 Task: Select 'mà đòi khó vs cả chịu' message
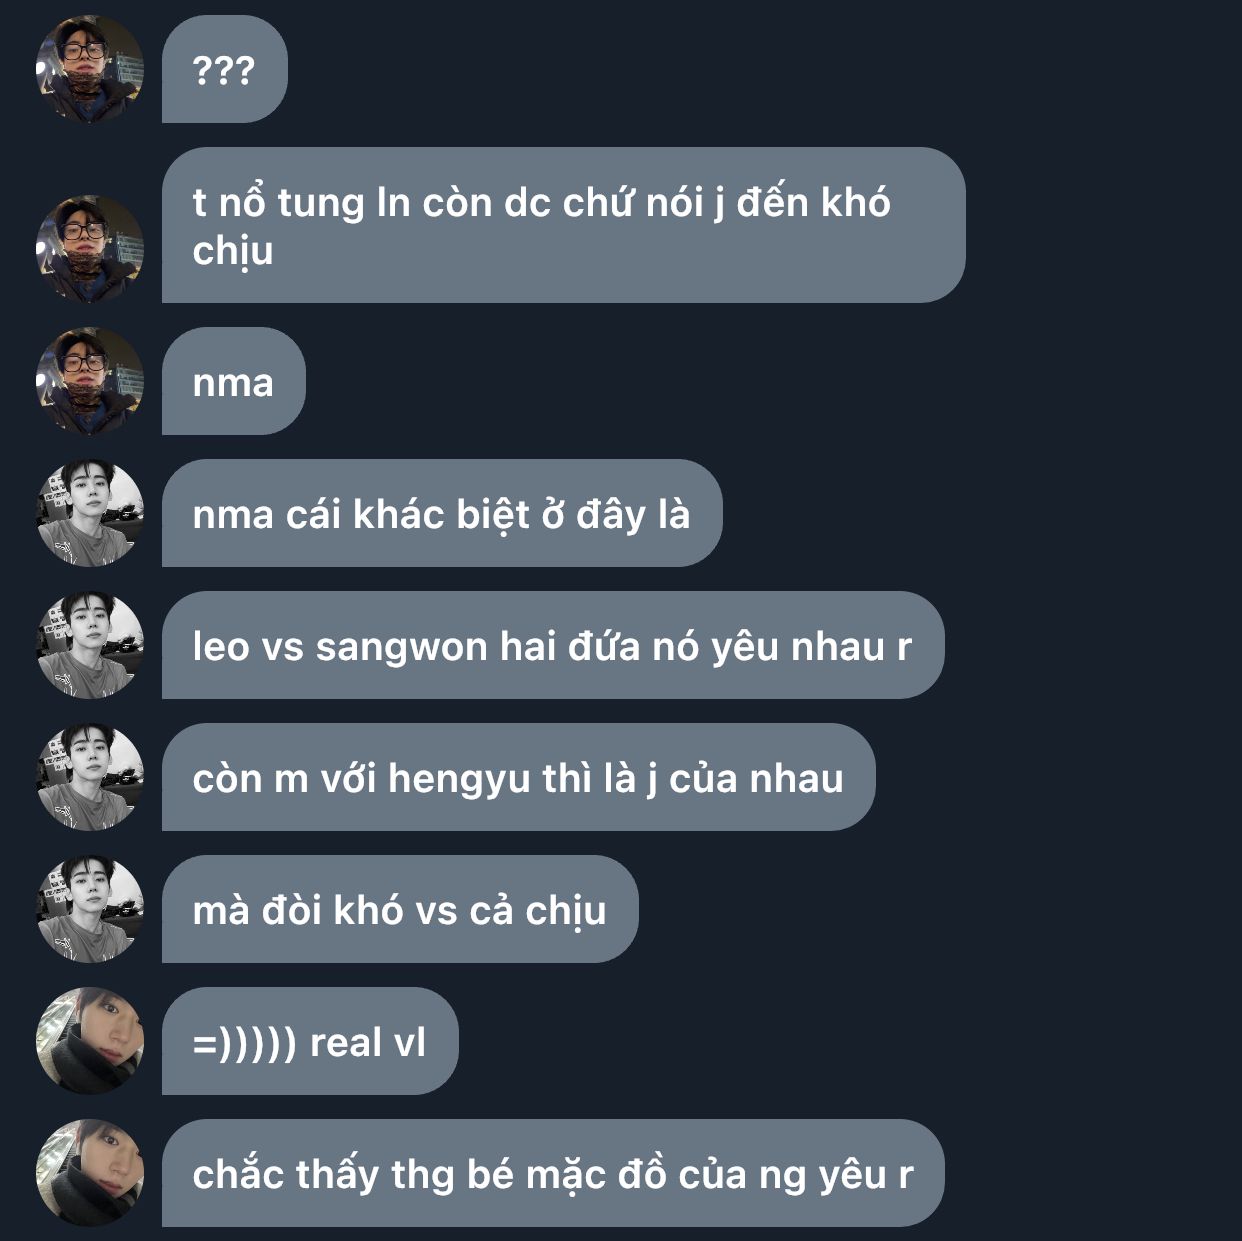pyautogui.click(x=400, y=909)
